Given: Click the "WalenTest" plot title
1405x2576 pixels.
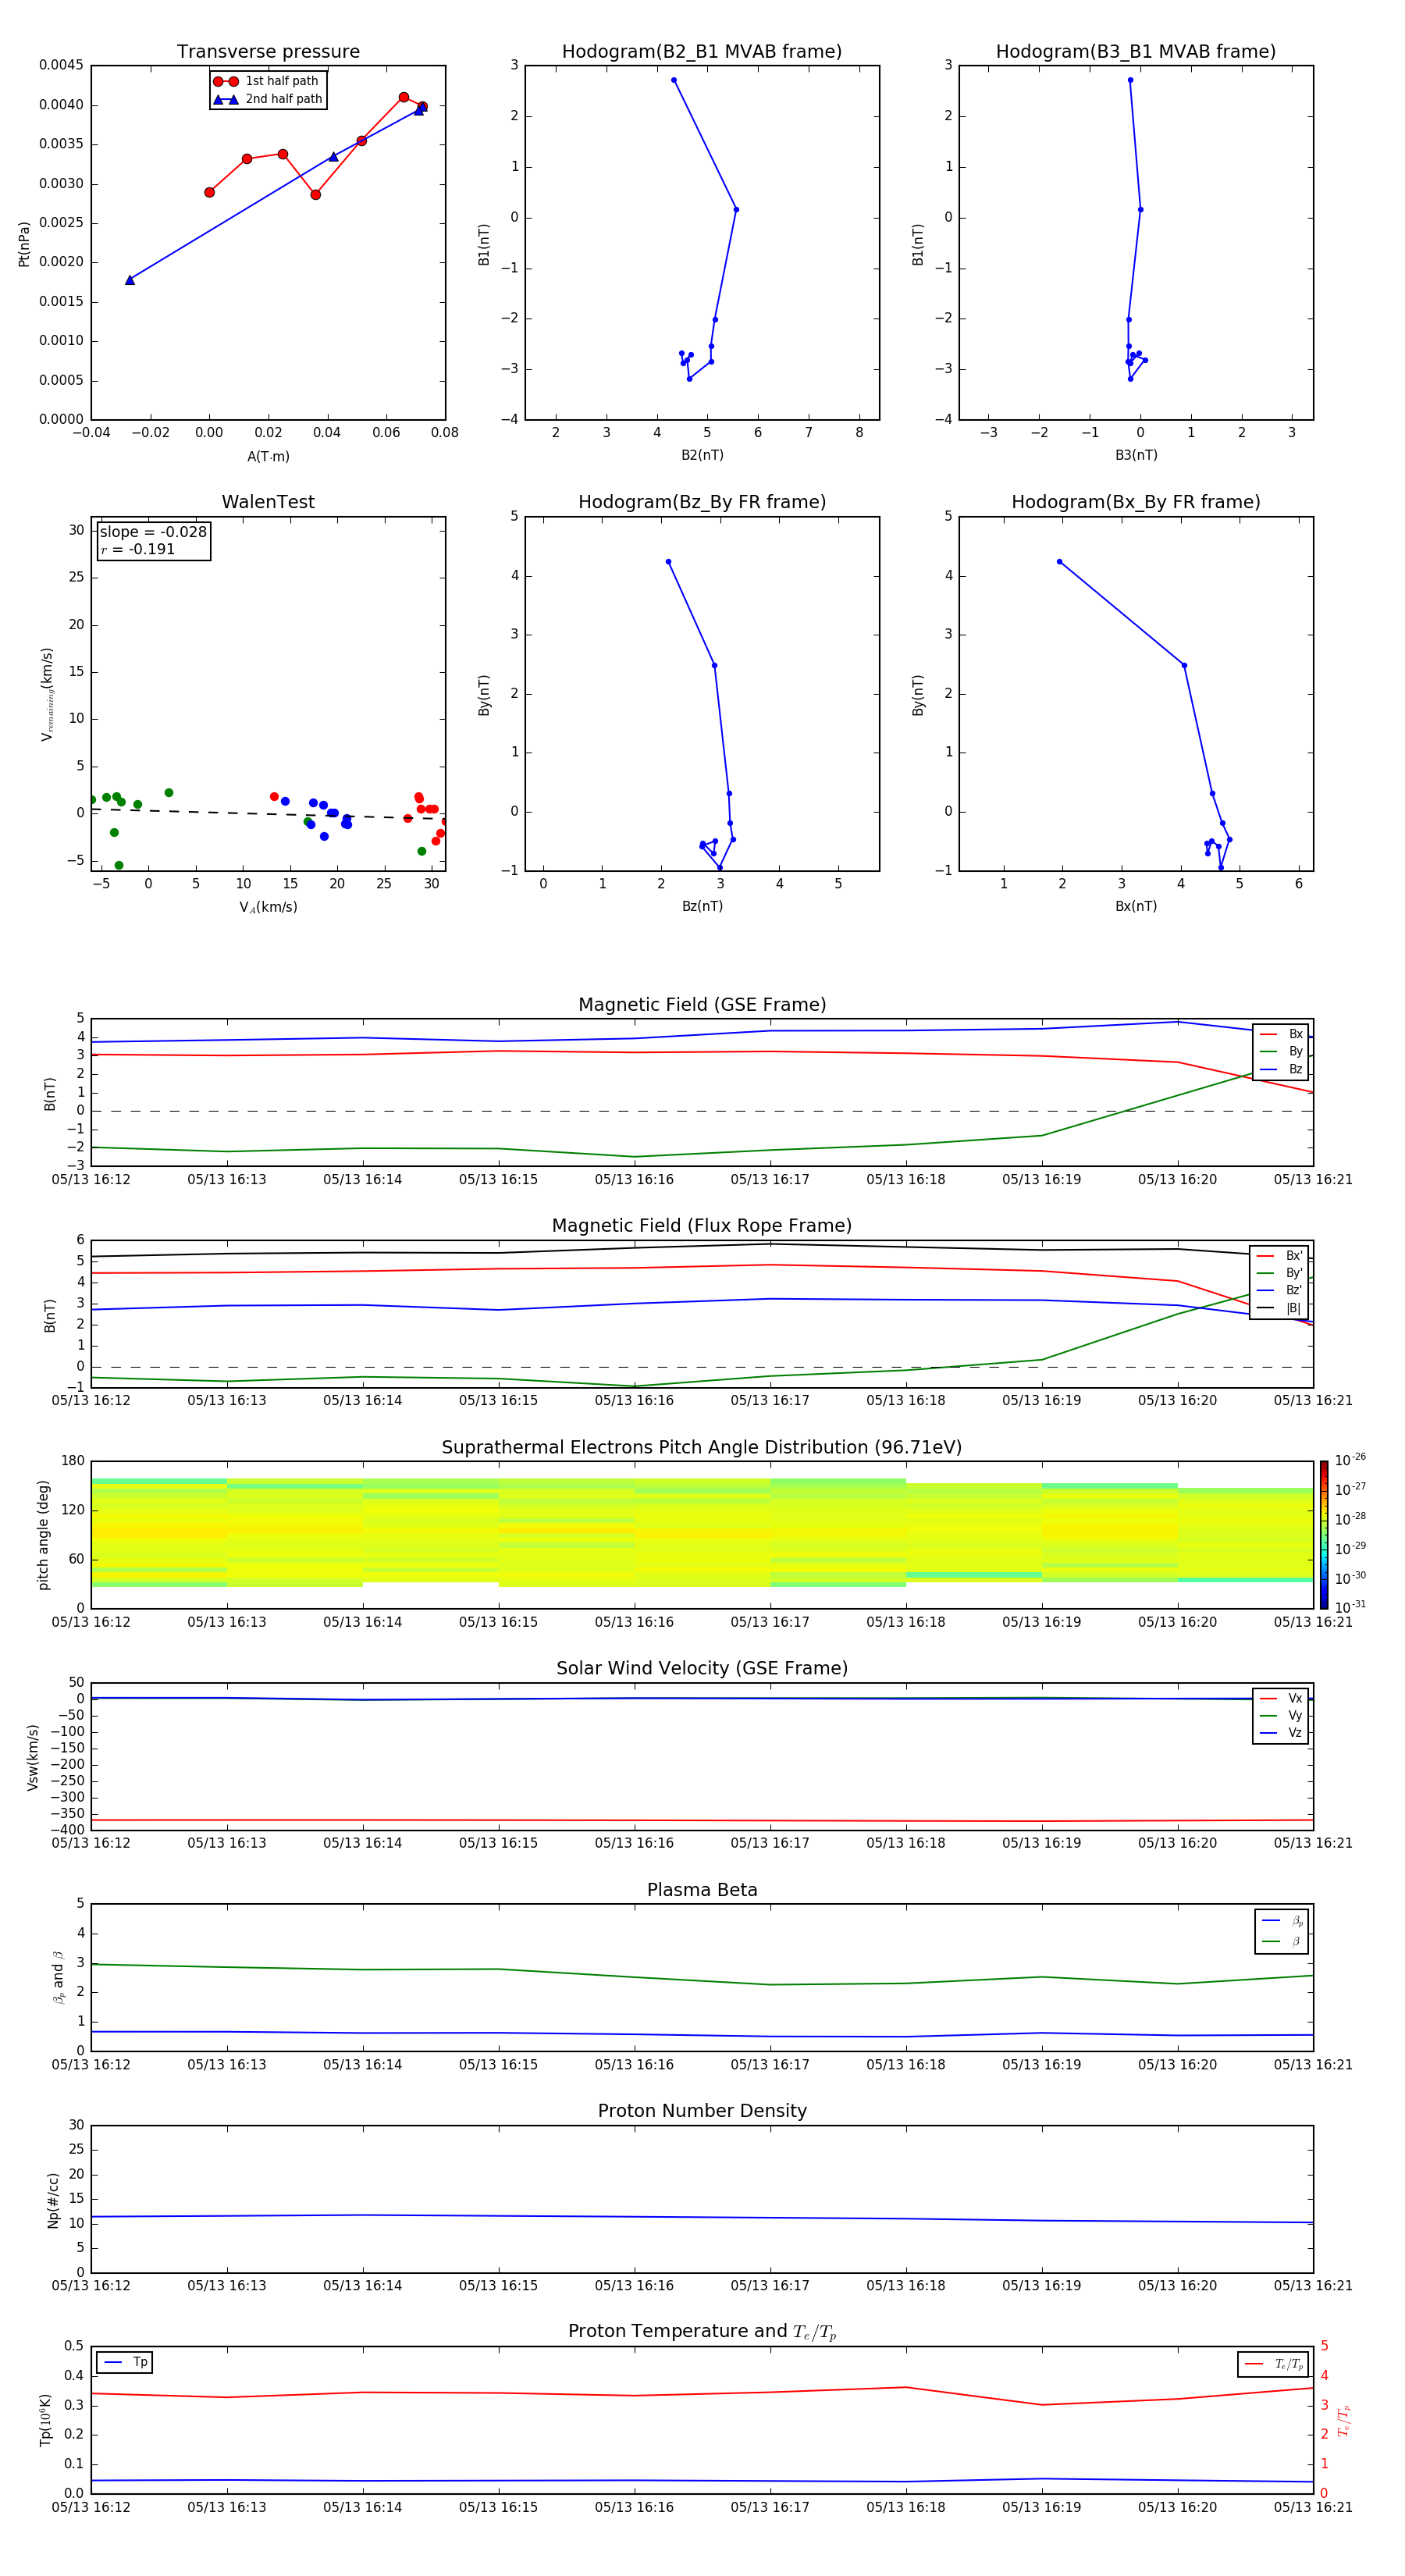Looking at the screenshot, I should (x=268, y=502).
